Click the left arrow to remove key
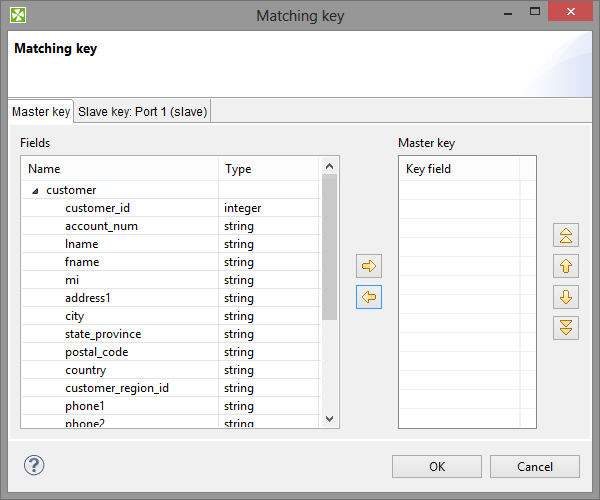The width and height of the screenshot is (600, 500). click(369, 297)
